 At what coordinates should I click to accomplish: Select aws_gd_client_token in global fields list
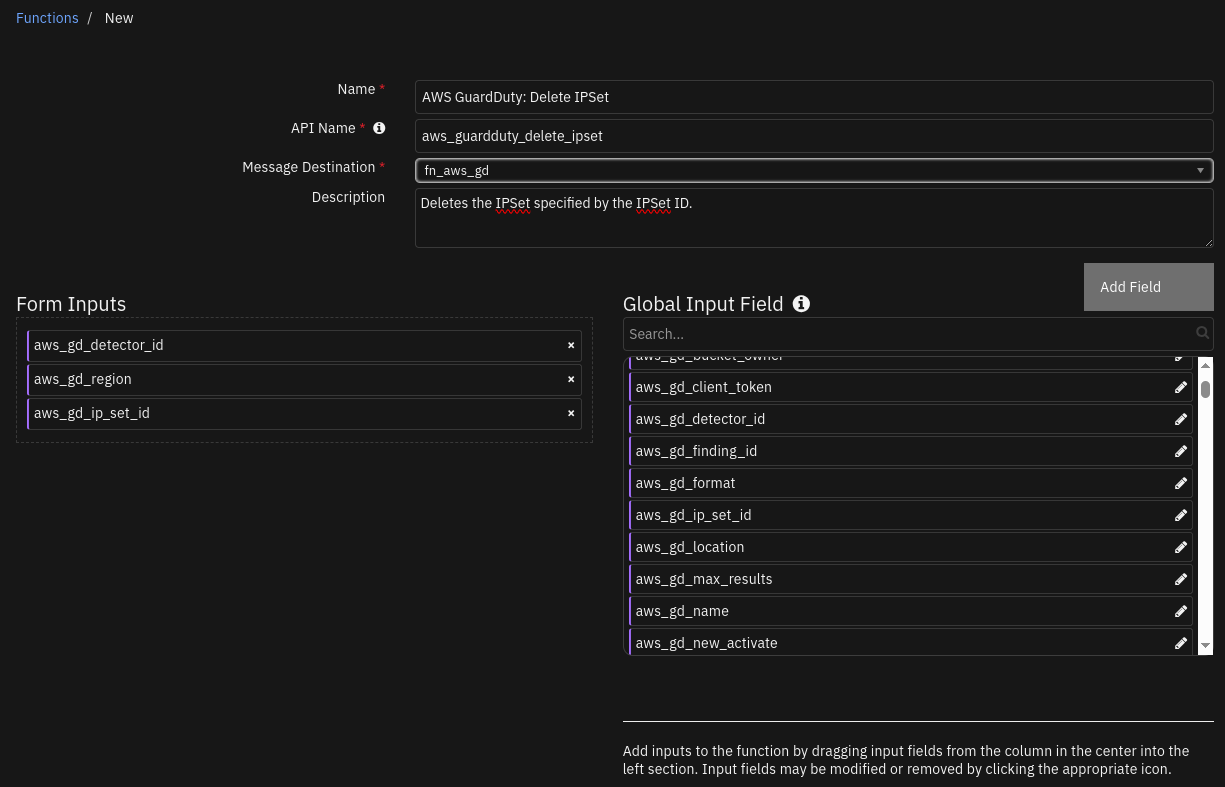pos(911,387)
